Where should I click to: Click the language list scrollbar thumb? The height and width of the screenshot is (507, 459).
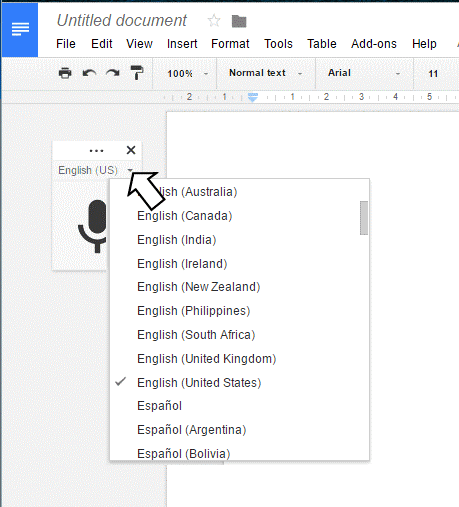[x=364, y=218]
